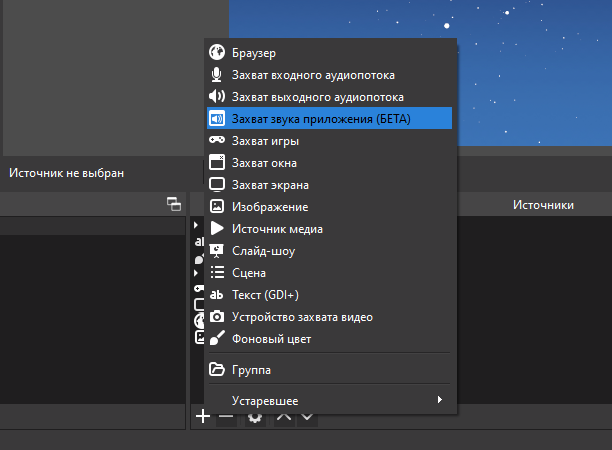Choose Захват входного аудиопотока from the menu
612x450 pixels.
coord(329,75)
